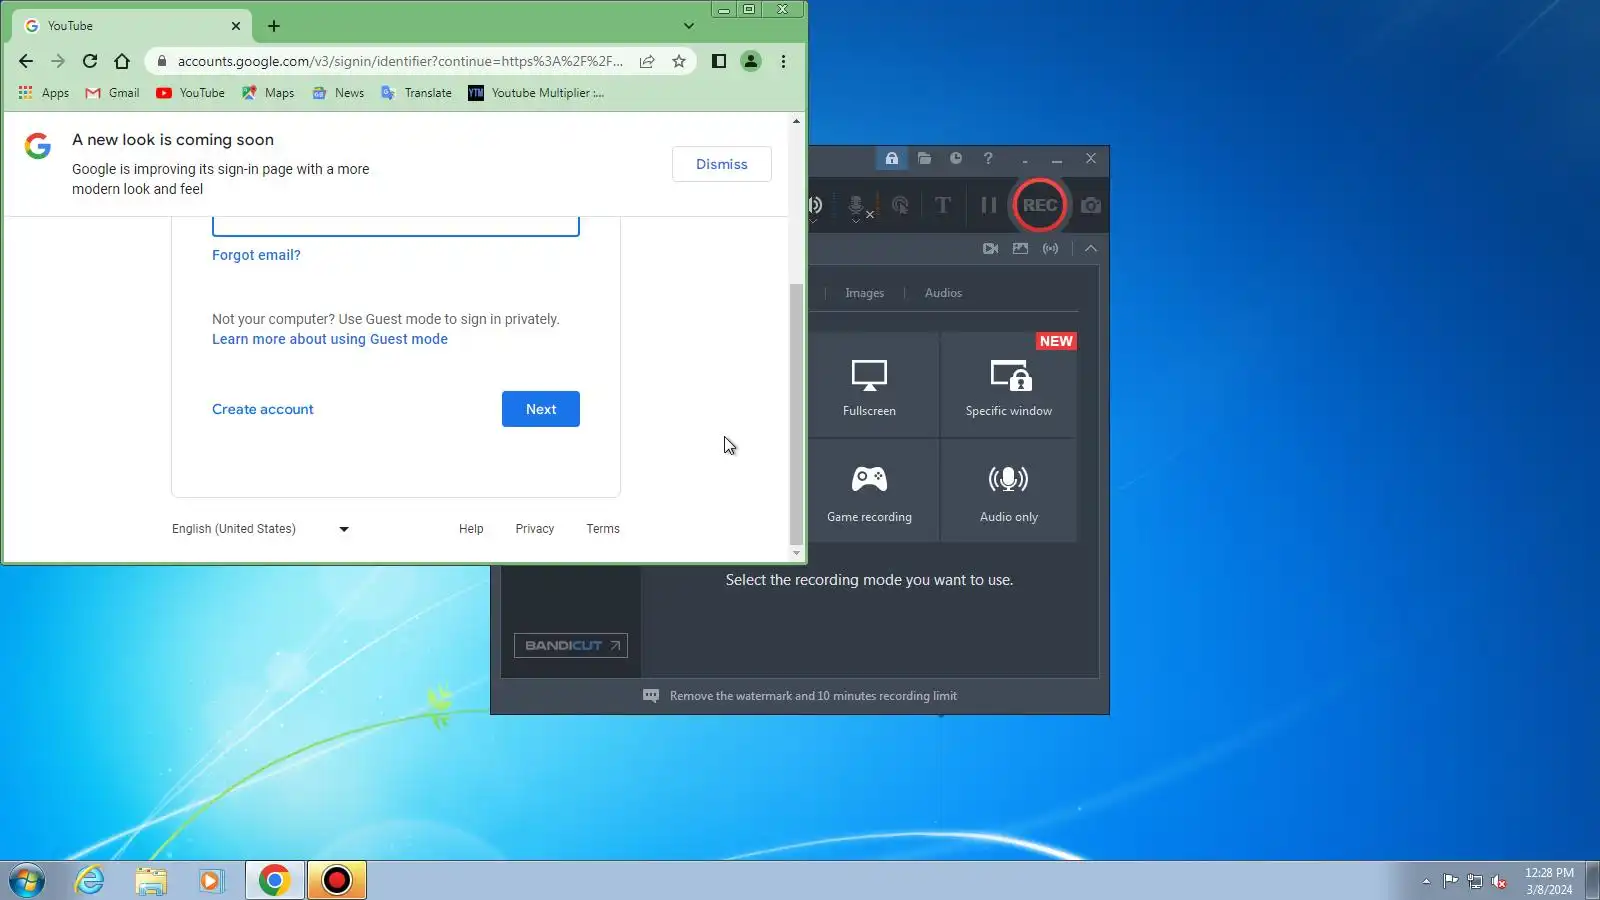Open the Help link in the page footer
The image size is (1600, 900).
pos(471,529)
